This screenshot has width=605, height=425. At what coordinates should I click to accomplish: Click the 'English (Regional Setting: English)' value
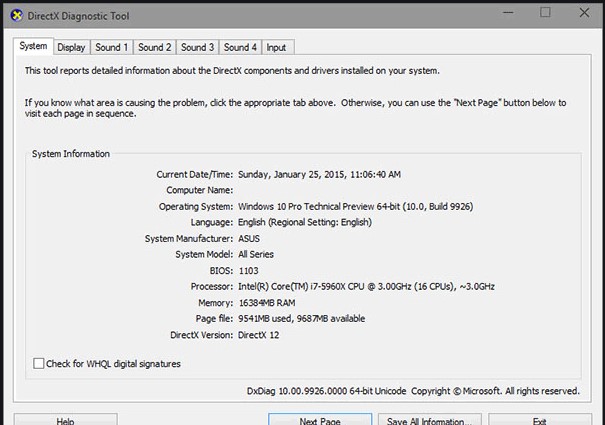[x=305, y=222]
